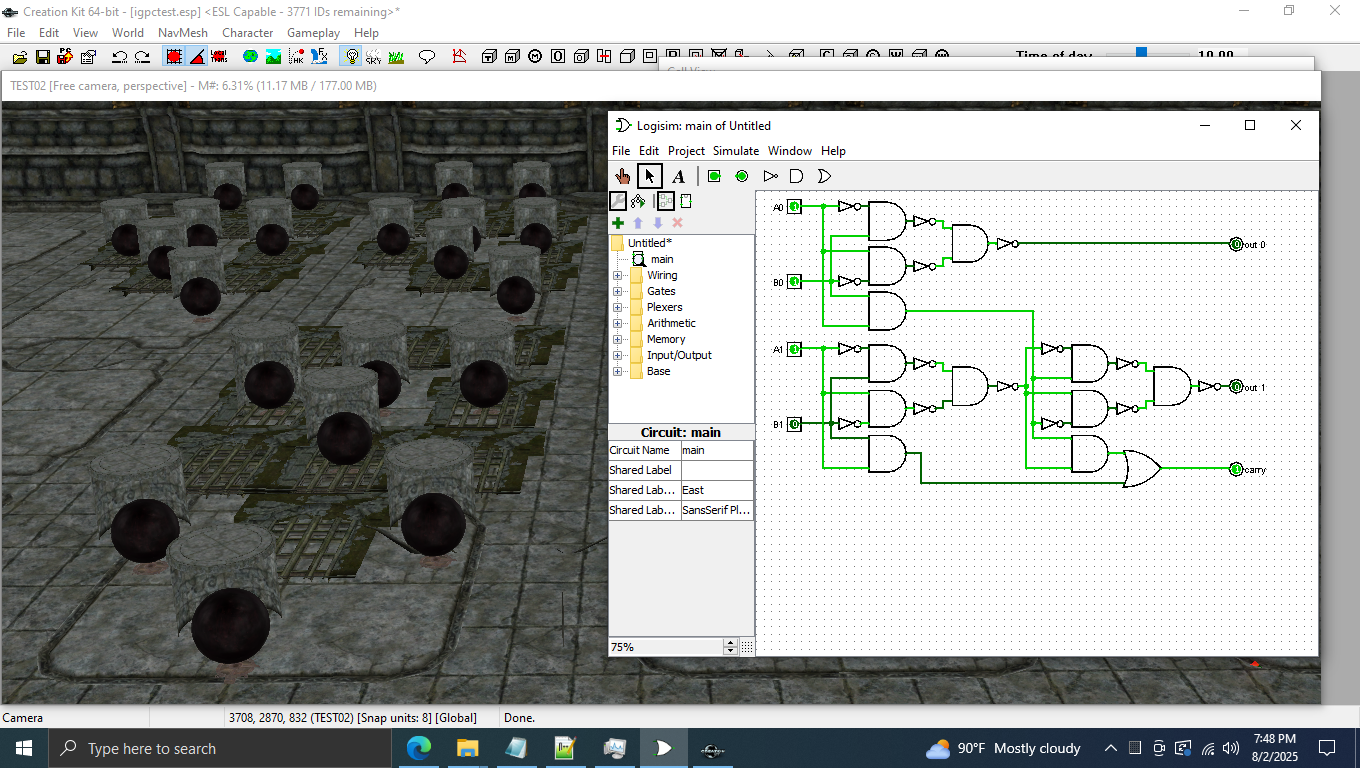Pick the AND gate tool in Logisim
1360x768 pixels.
point(797,176)
